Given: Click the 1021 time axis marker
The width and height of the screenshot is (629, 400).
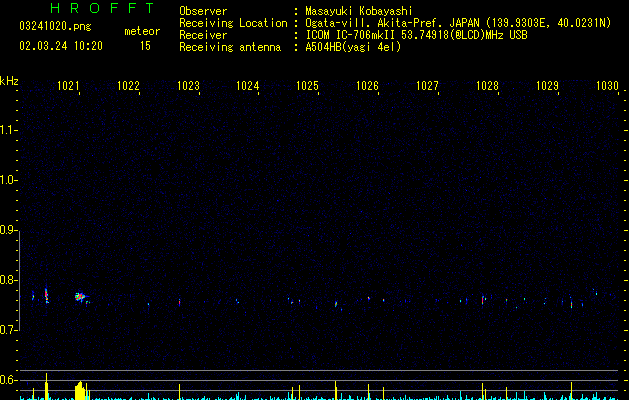Looking at the screenshot, I should click(68, 86).
